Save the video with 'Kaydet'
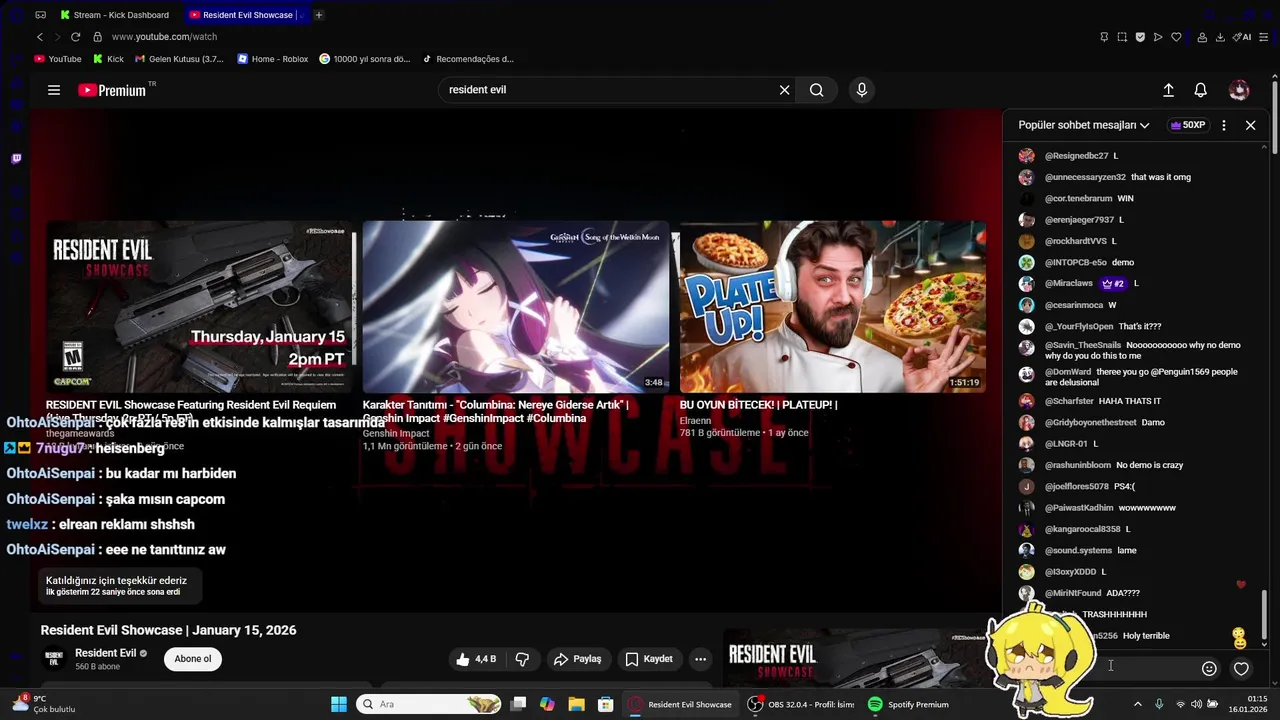 pos(649,659)
